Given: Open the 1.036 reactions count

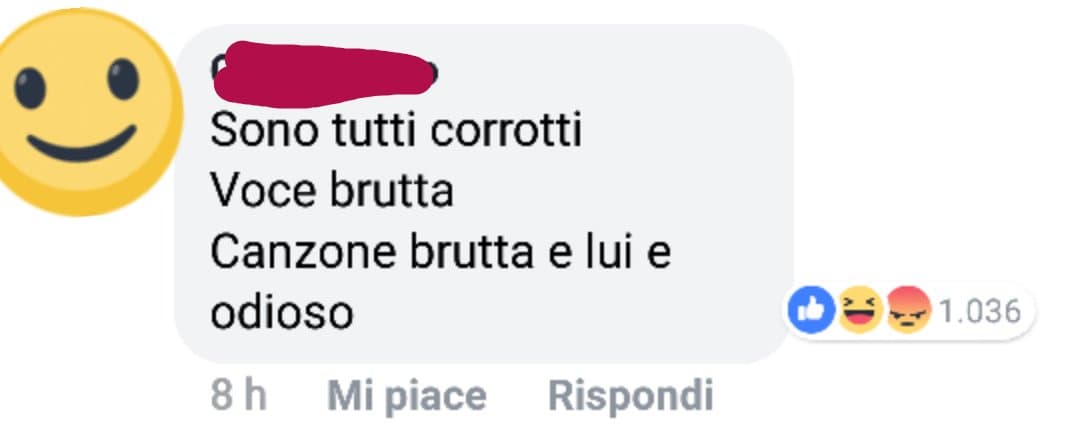Looking at the screenshot, I should coord(979,311).
